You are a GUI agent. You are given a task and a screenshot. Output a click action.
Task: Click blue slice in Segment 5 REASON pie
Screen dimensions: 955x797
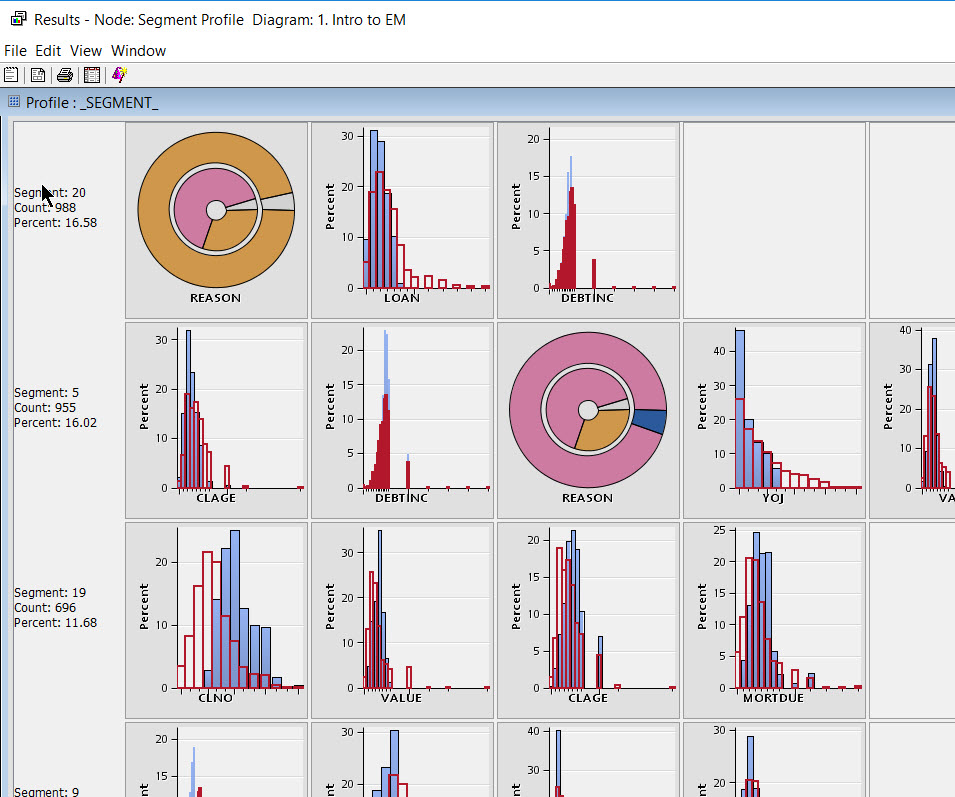click(650, 422)
